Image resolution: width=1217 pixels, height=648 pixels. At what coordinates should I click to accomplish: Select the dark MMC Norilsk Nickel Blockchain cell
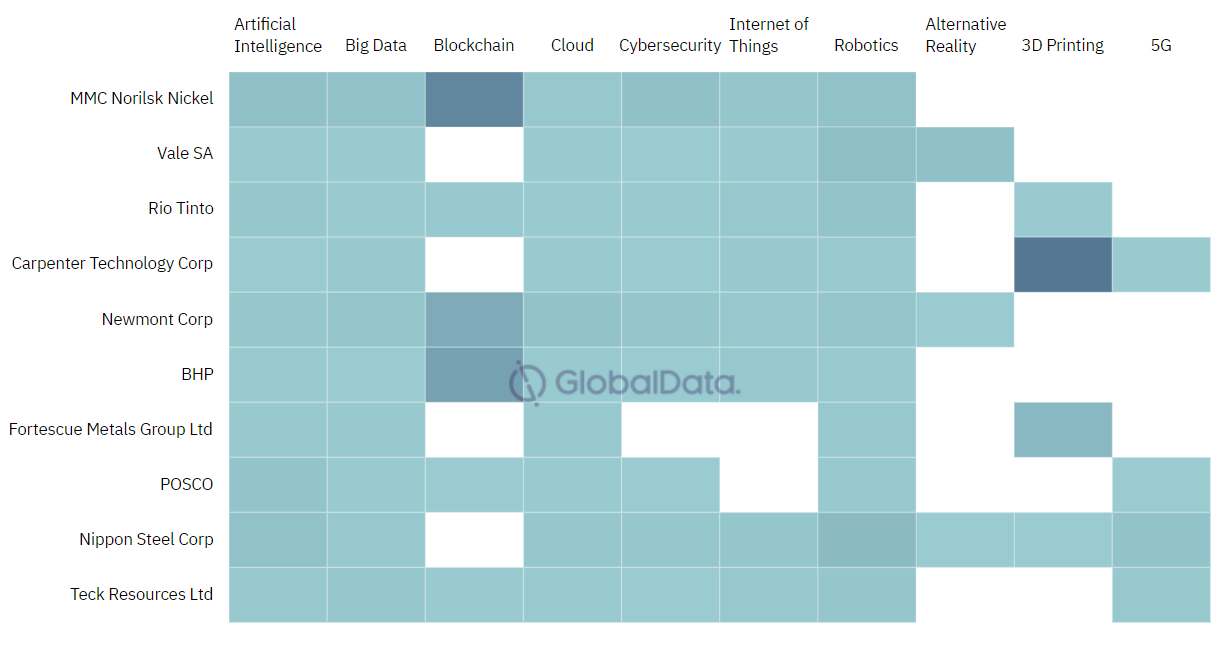pos(474,99)
